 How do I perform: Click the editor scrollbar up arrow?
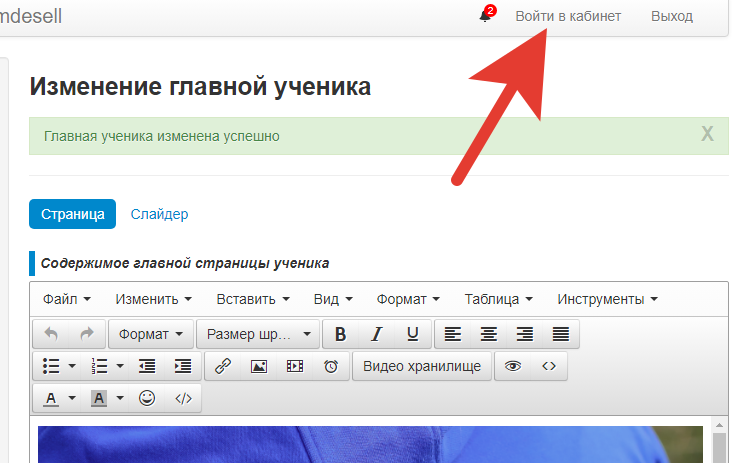coord(719,425)
